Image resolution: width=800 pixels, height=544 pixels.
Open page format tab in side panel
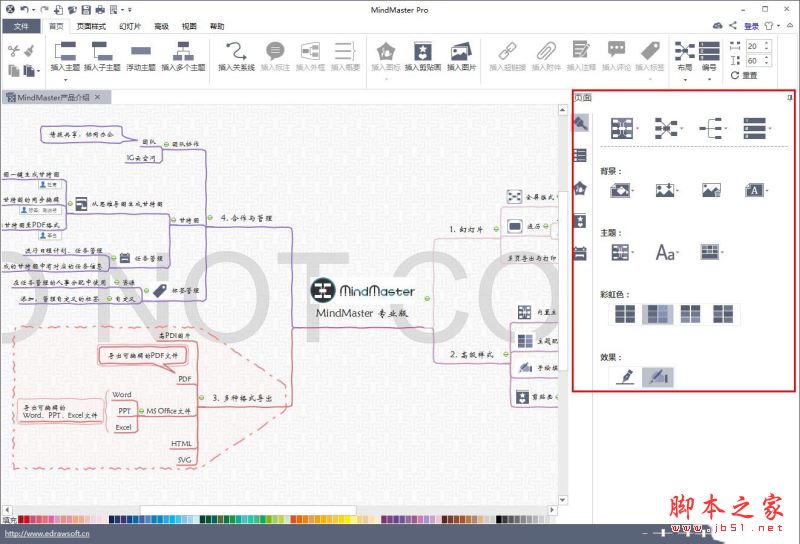click(x=580, y=123)
